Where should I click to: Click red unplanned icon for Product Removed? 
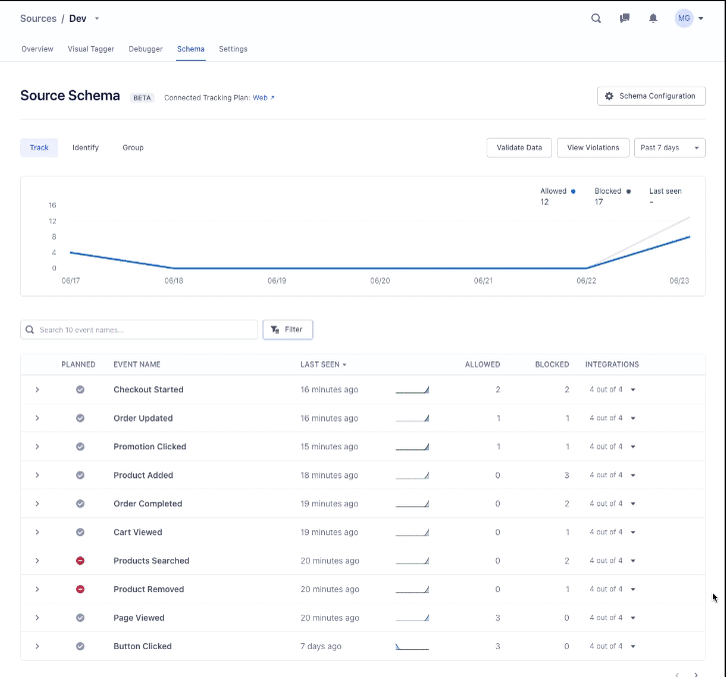(x=80, y=590)
